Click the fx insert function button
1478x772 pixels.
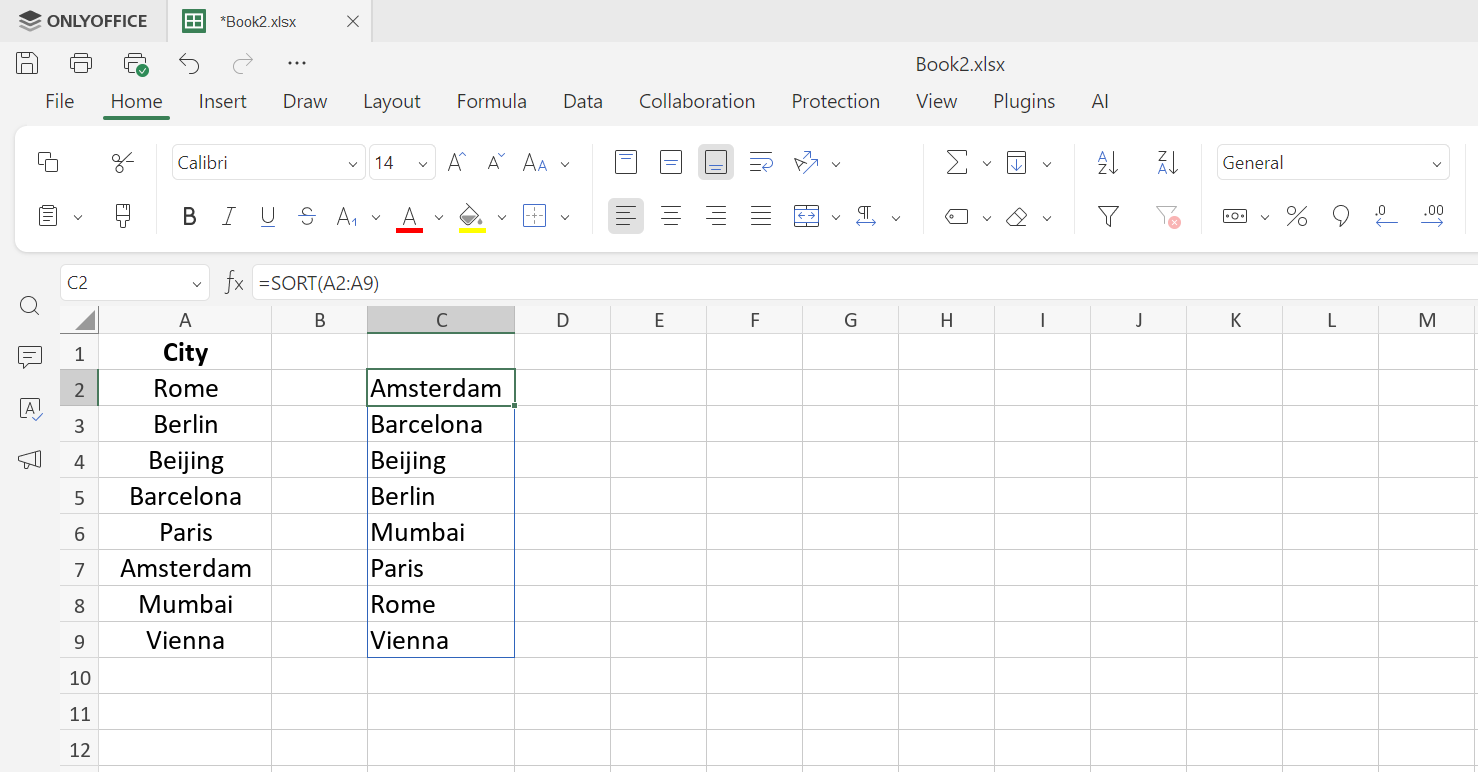pos(234,283)
